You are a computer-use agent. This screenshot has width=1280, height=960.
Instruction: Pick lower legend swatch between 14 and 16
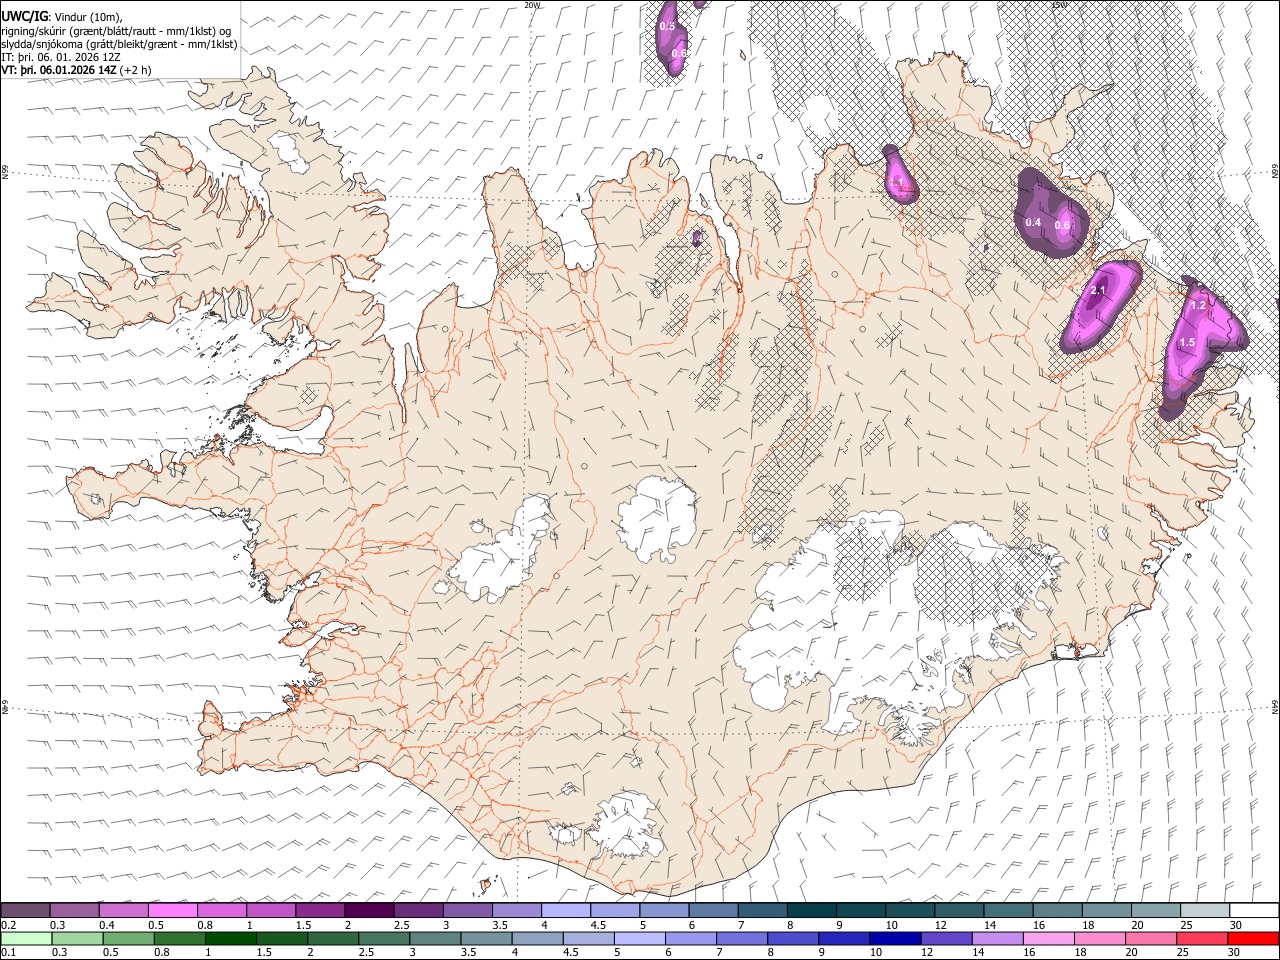(x=997, y=938)
